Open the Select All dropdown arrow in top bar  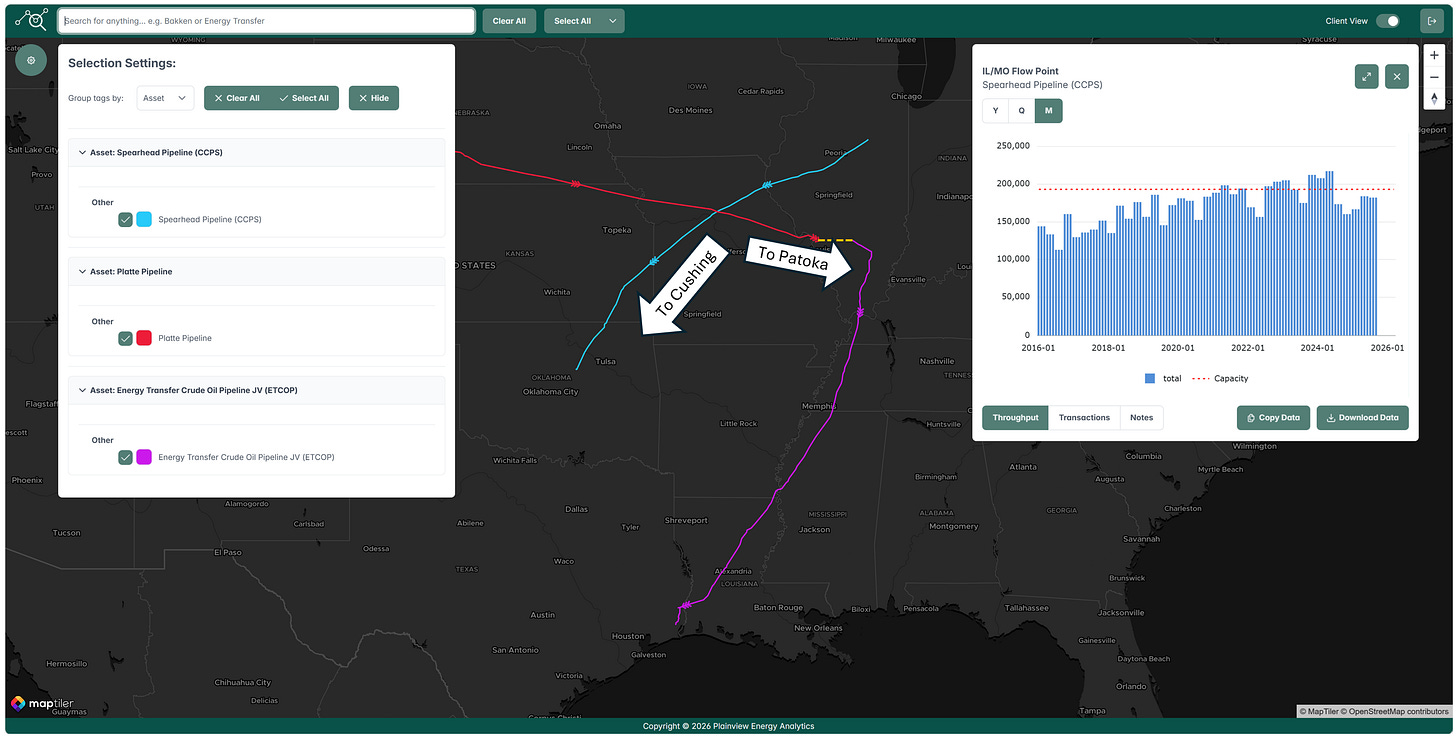click(x=612, y=21)
